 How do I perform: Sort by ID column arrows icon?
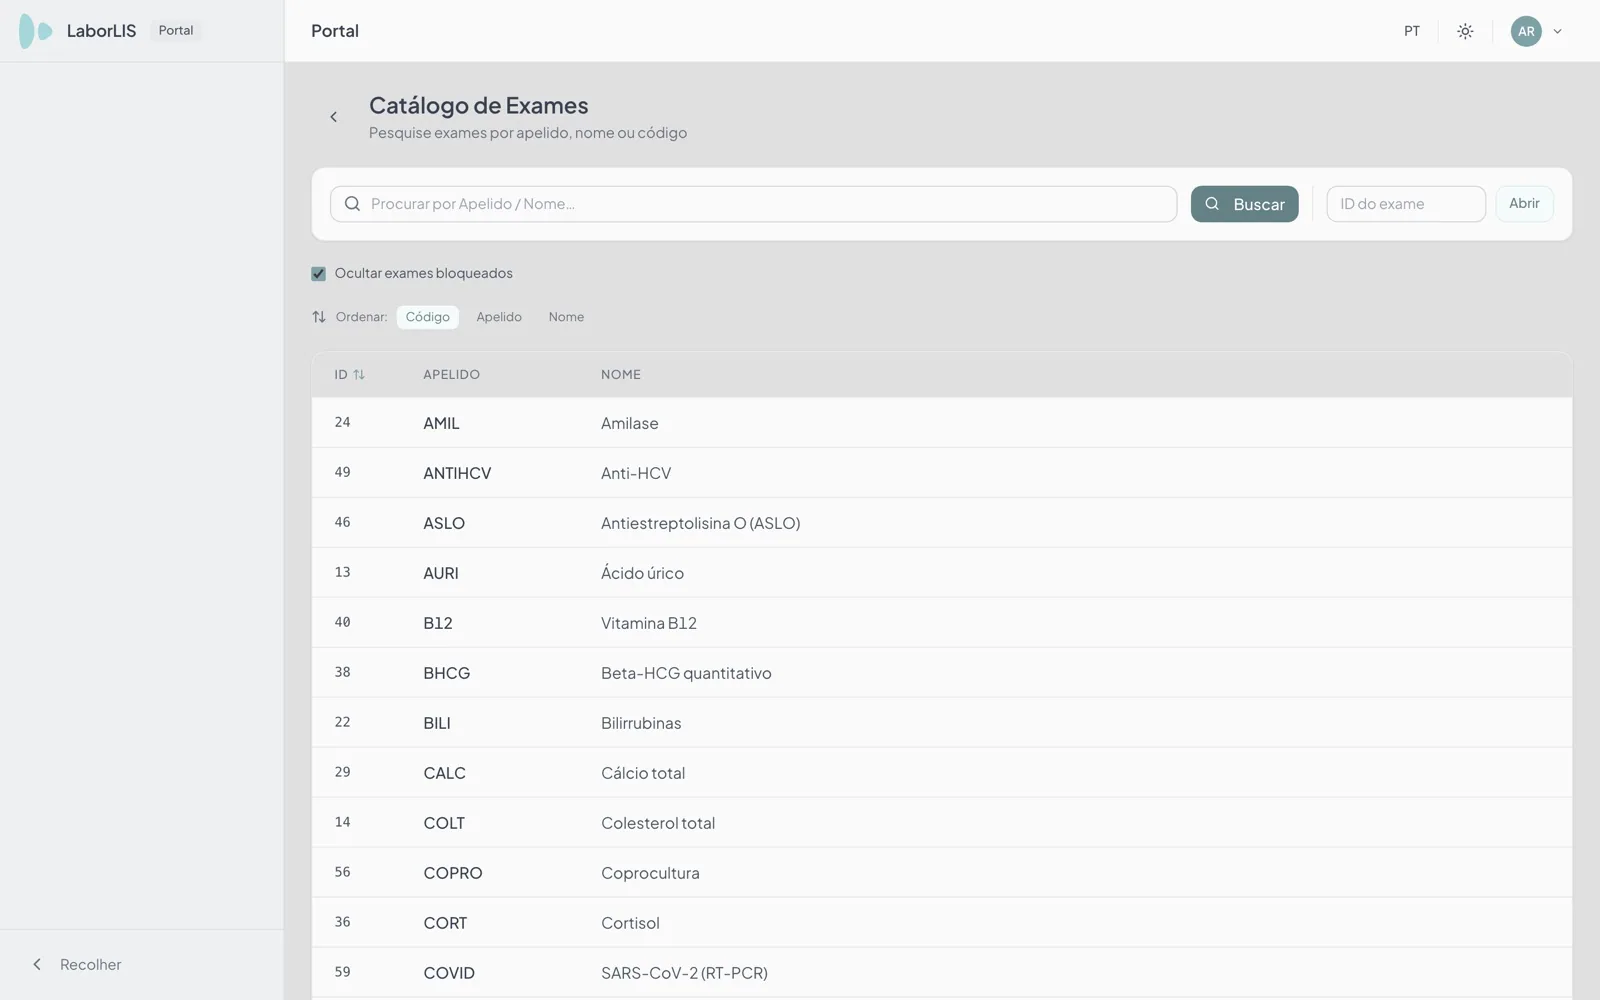pyautogui.click(x=359, y=375)
